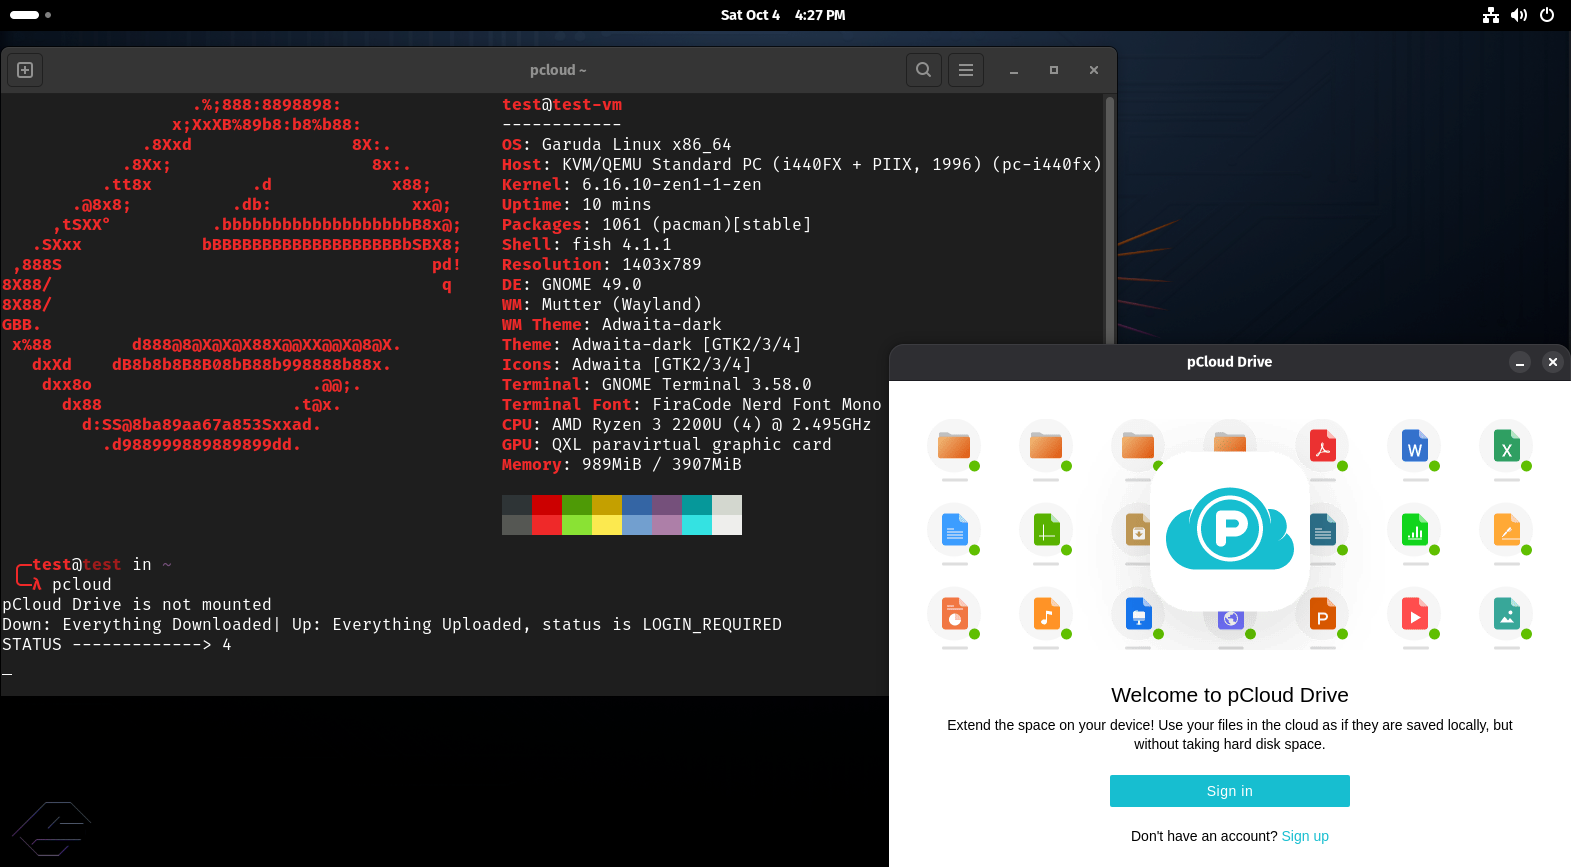Click the orange music file icon
The width and height of the screenshot is (1571, 867).
(x=1046, y=614)
